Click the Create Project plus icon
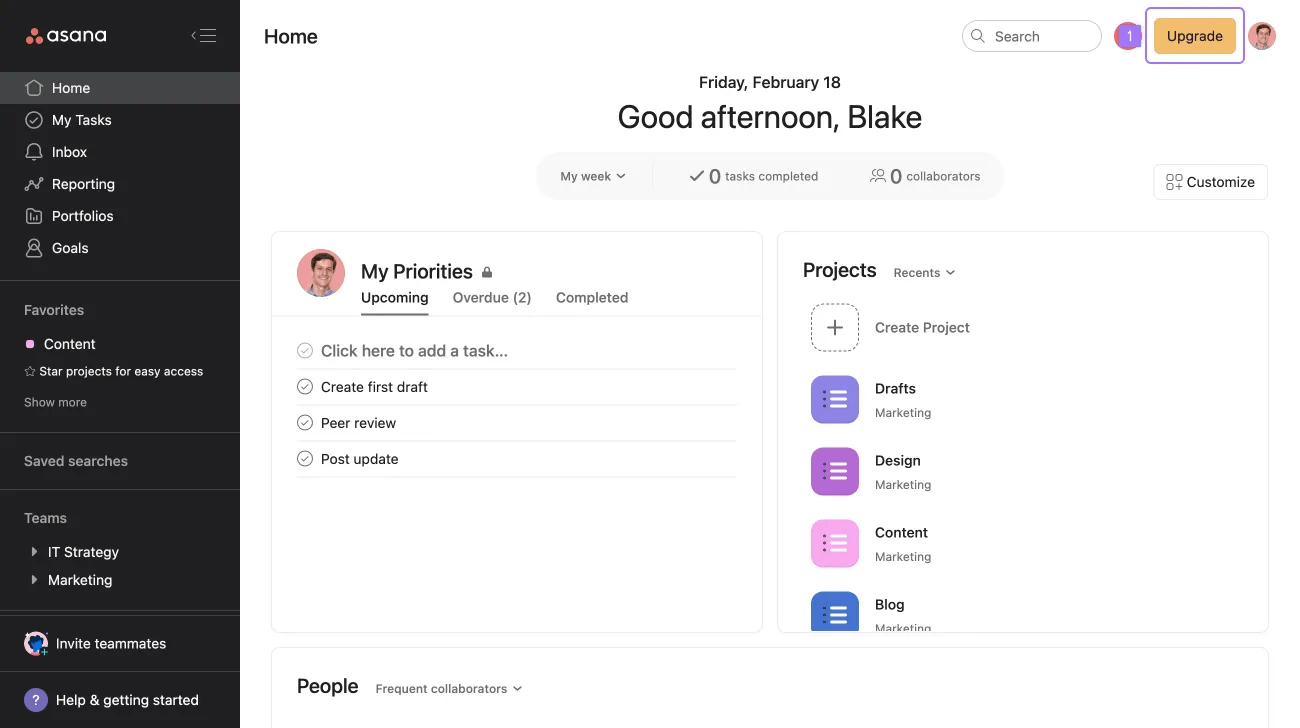Viewport: 1300px width, 728px height. coord(834,327)
